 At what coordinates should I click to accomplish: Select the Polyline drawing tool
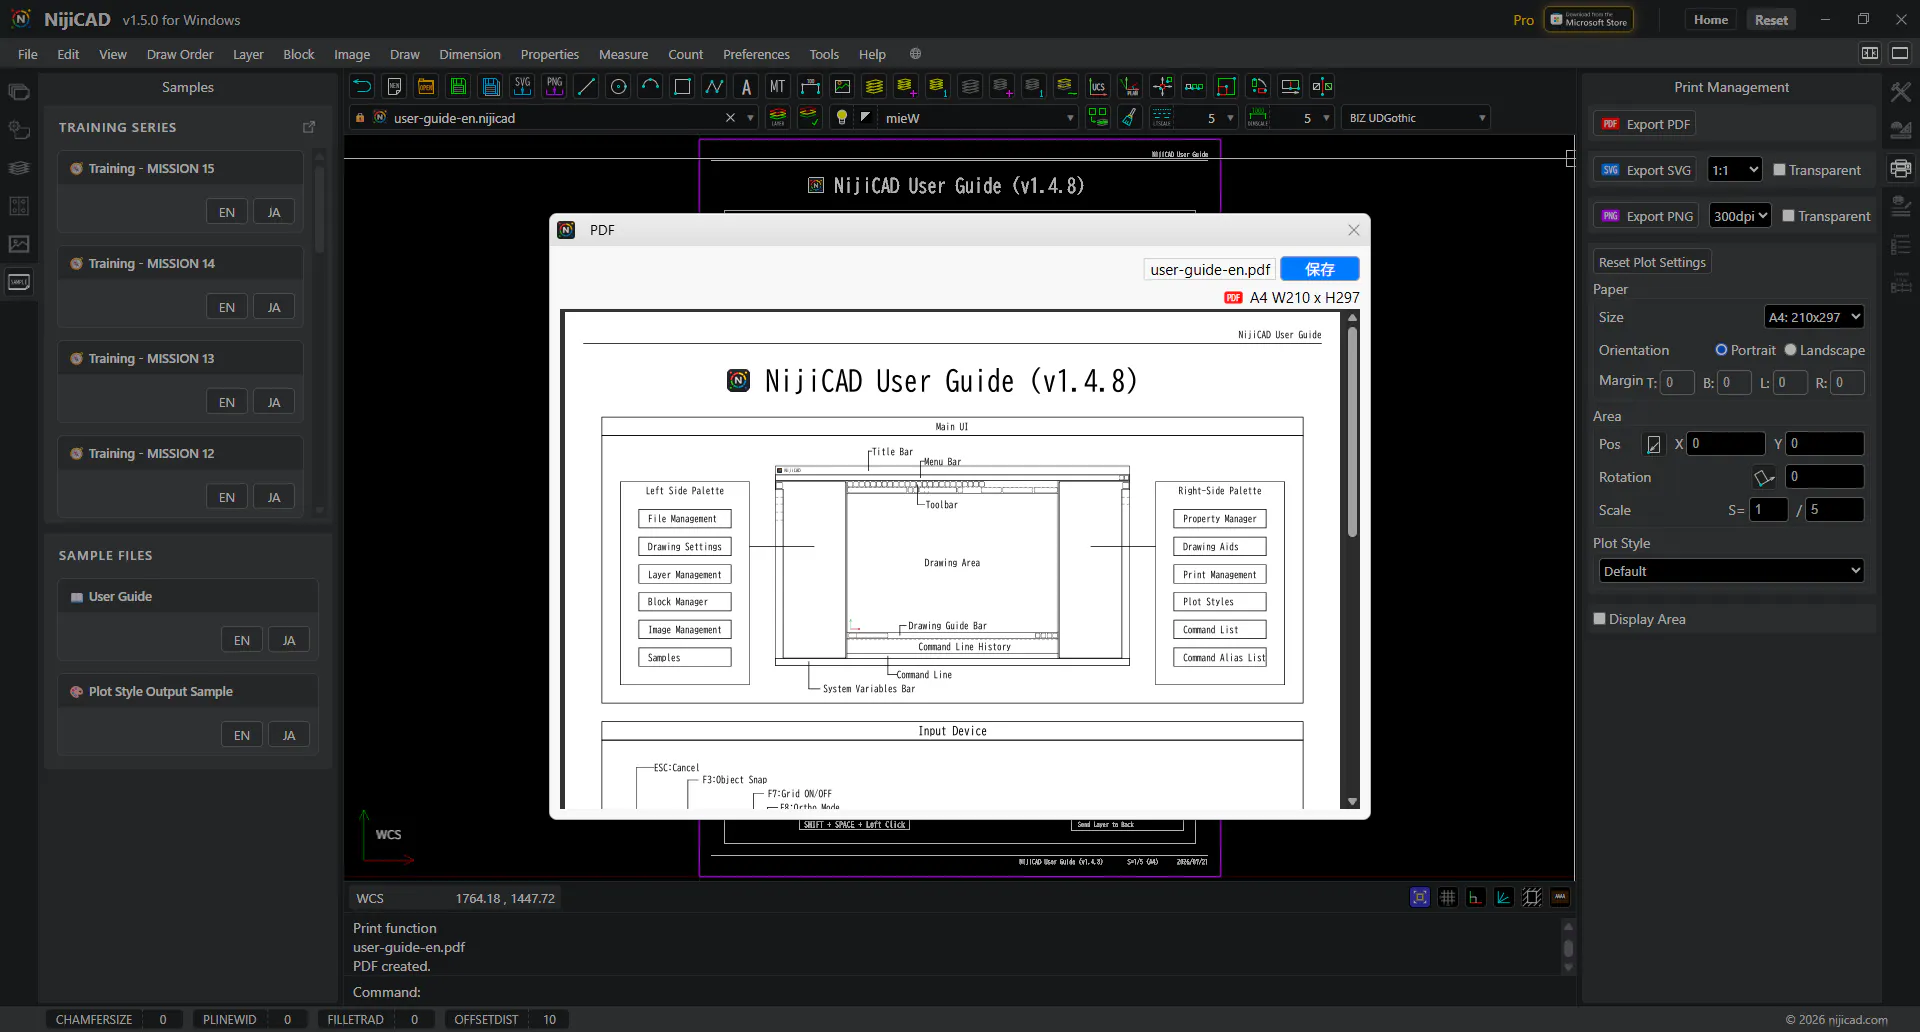point(714,87)
